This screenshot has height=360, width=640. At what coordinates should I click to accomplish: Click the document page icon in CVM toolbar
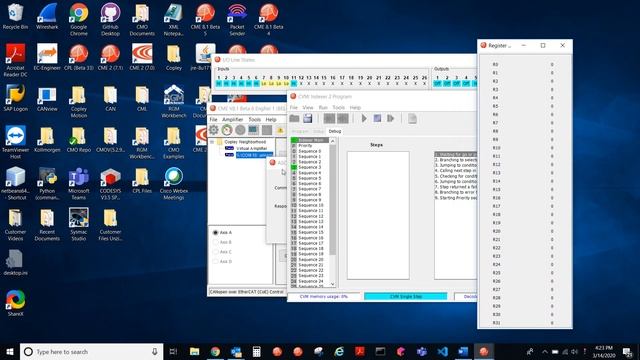coord(412,118)
